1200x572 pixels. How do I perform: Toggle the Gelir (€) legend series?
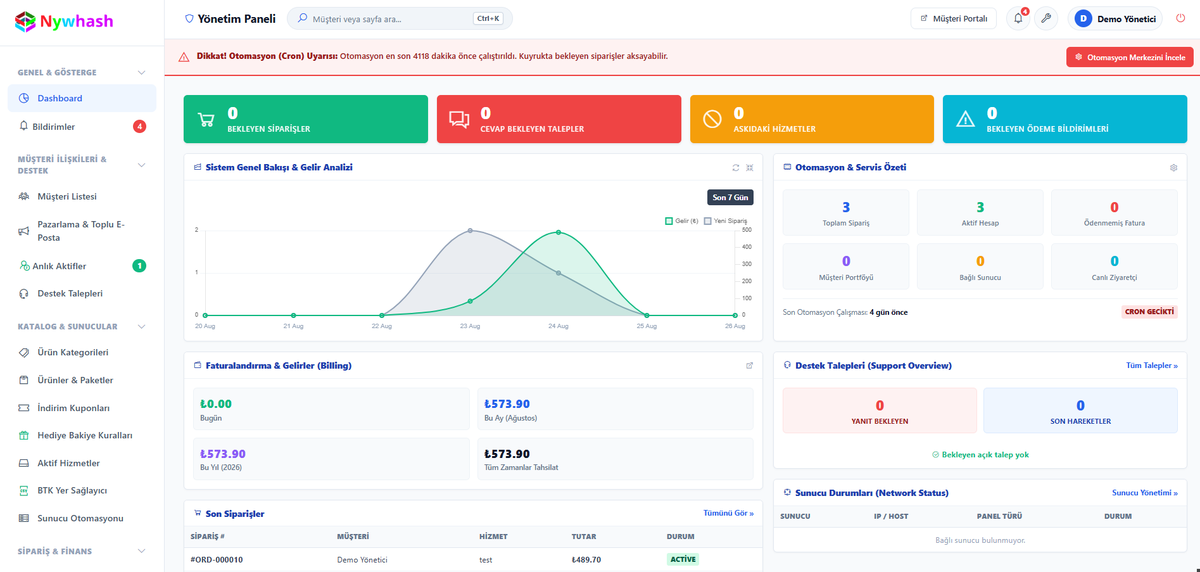point(682,220)
